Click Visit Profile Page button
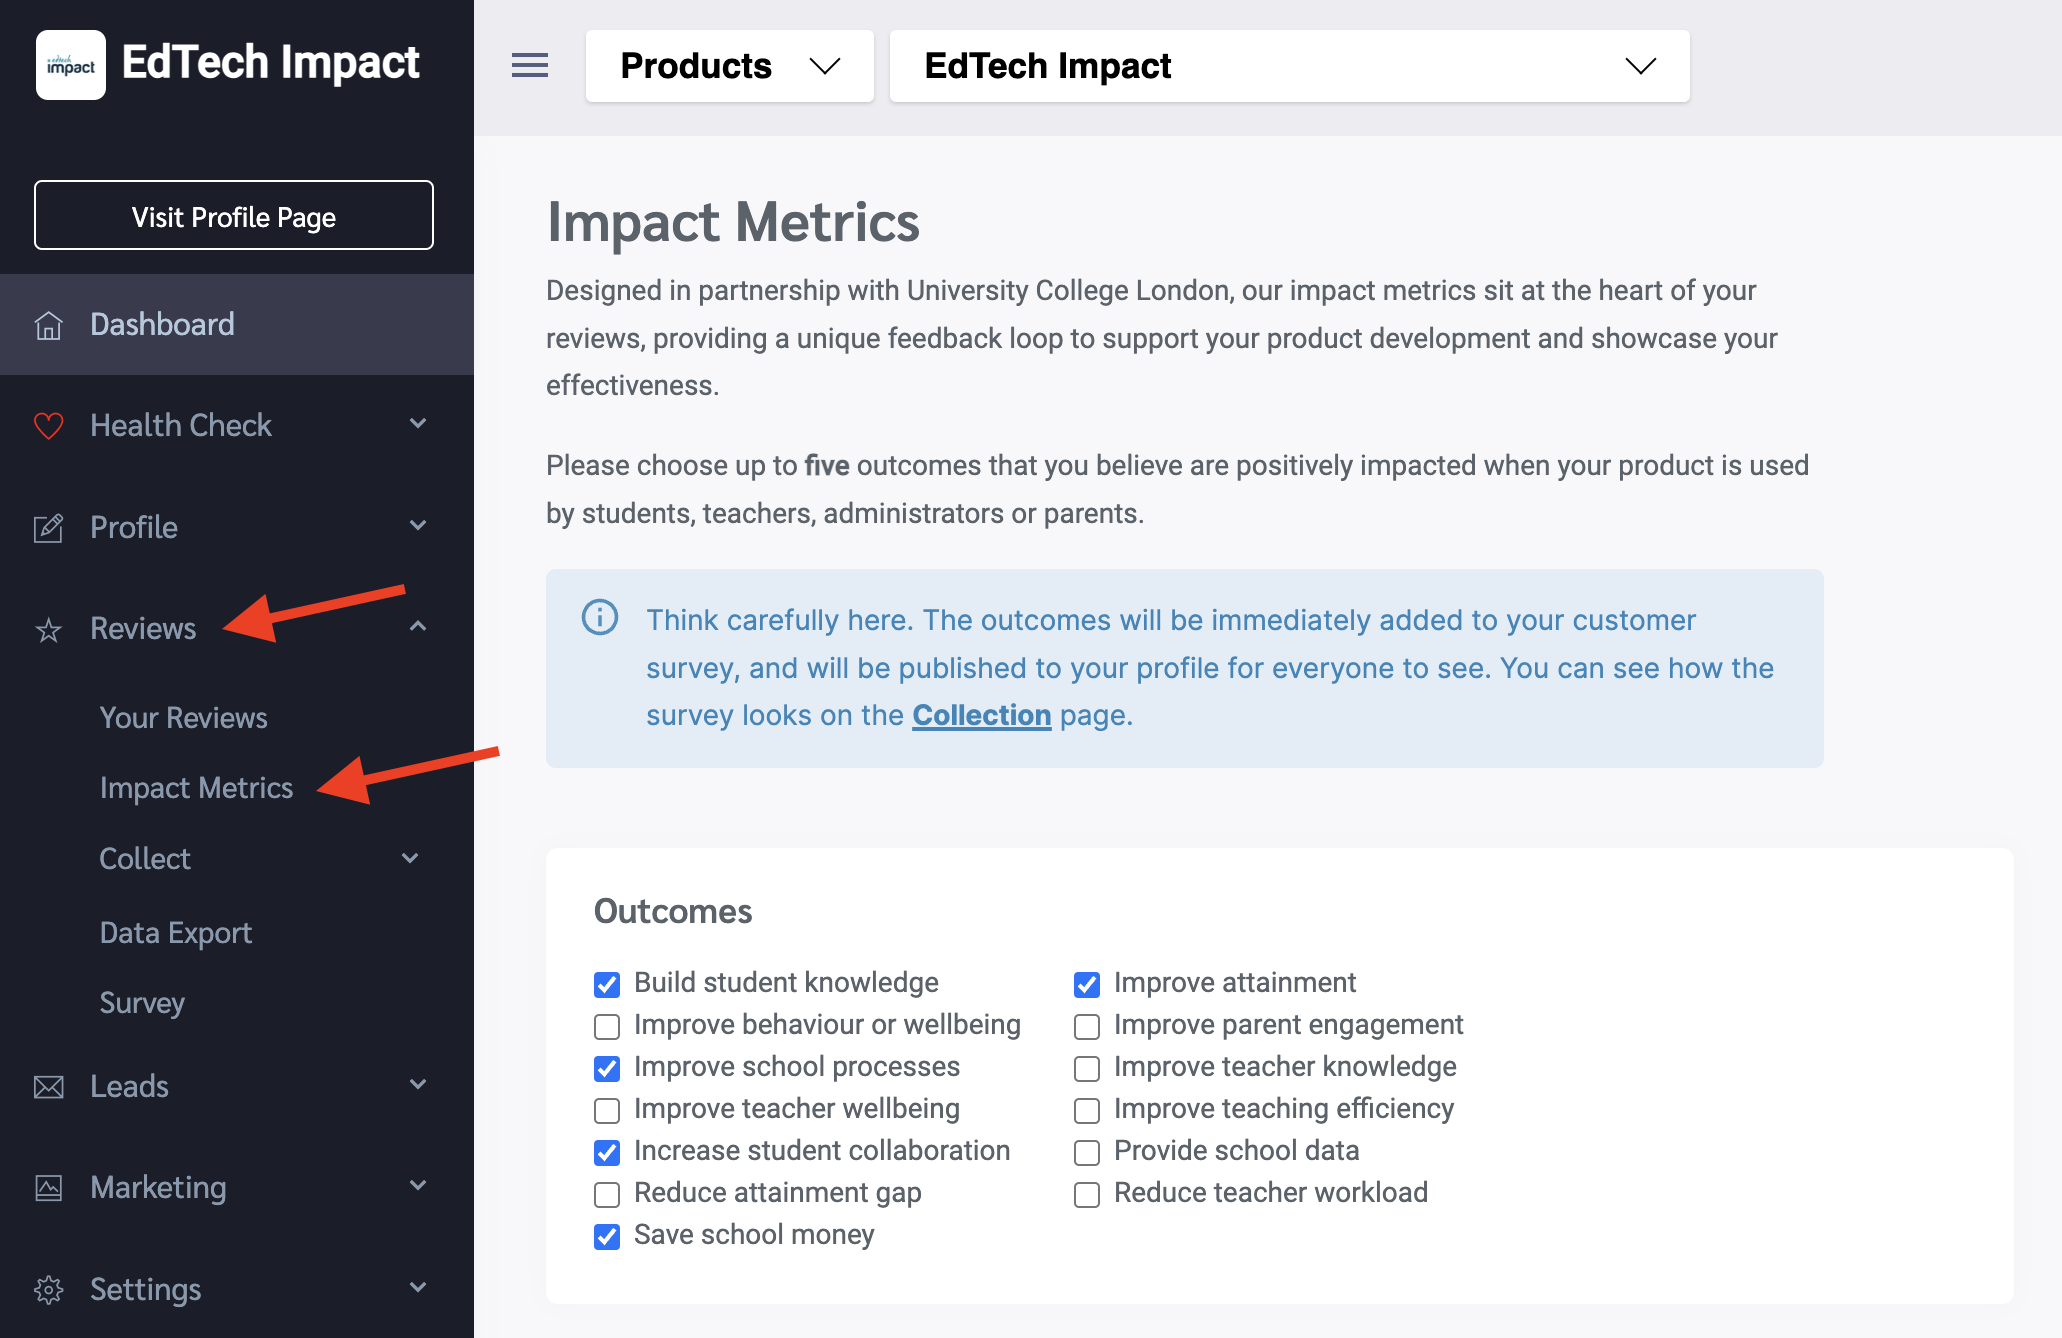 click(x=234, y=215)
